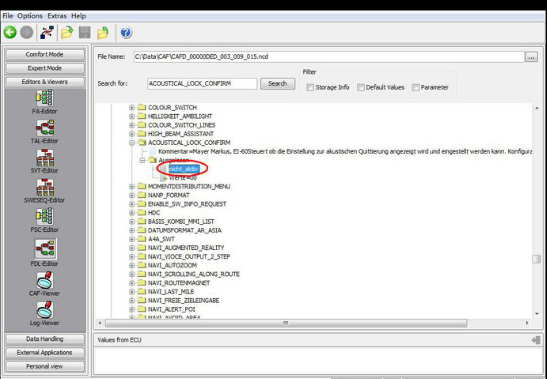The image size is (547, 379).
Task: Click the green back arrow icon
Action: click(10, 32)
